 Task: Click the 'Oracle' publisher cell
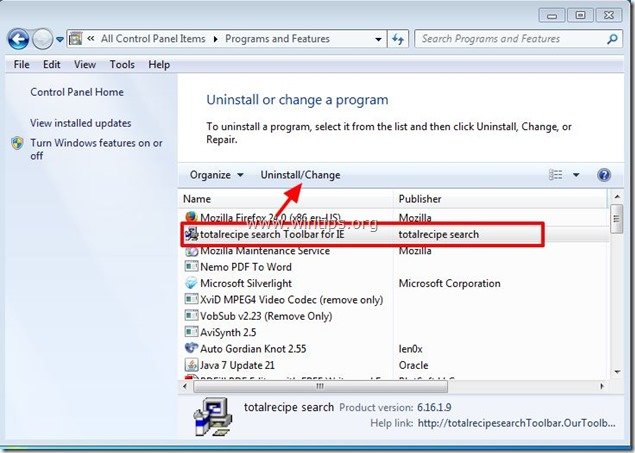click(x=413, y=366)
